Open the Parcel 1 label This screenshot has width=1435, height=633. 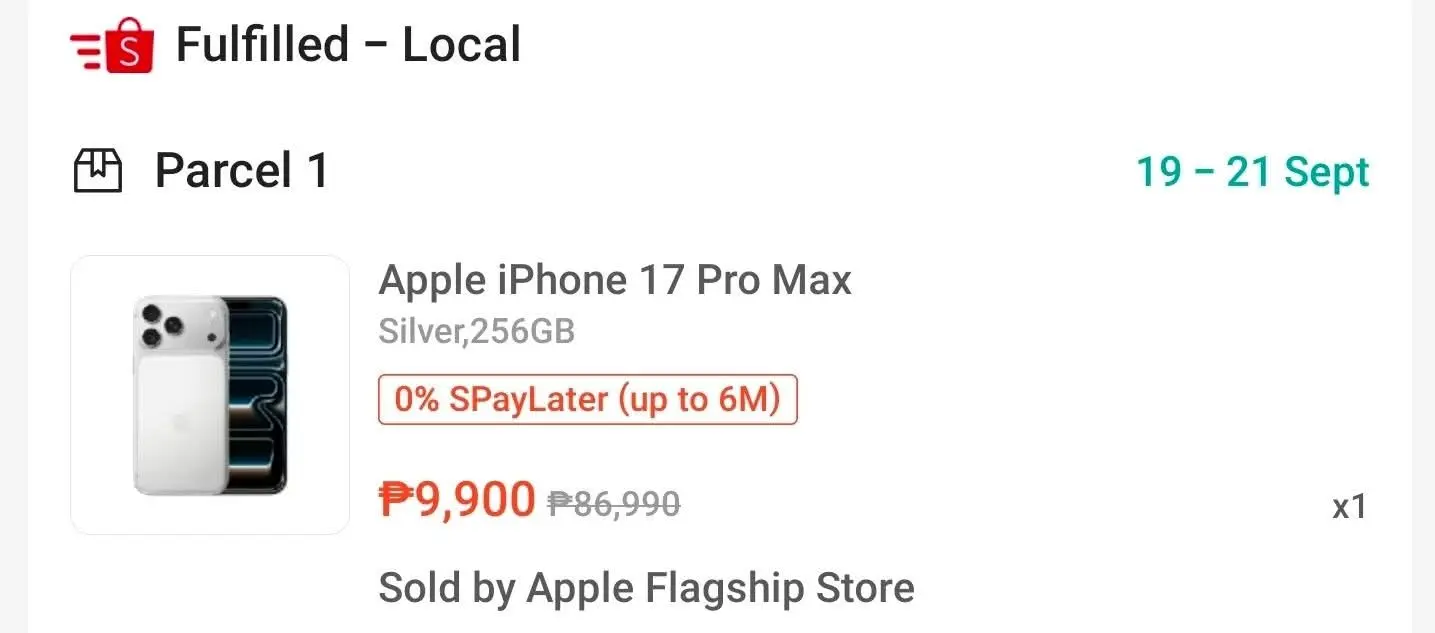(x=242, y=171)
